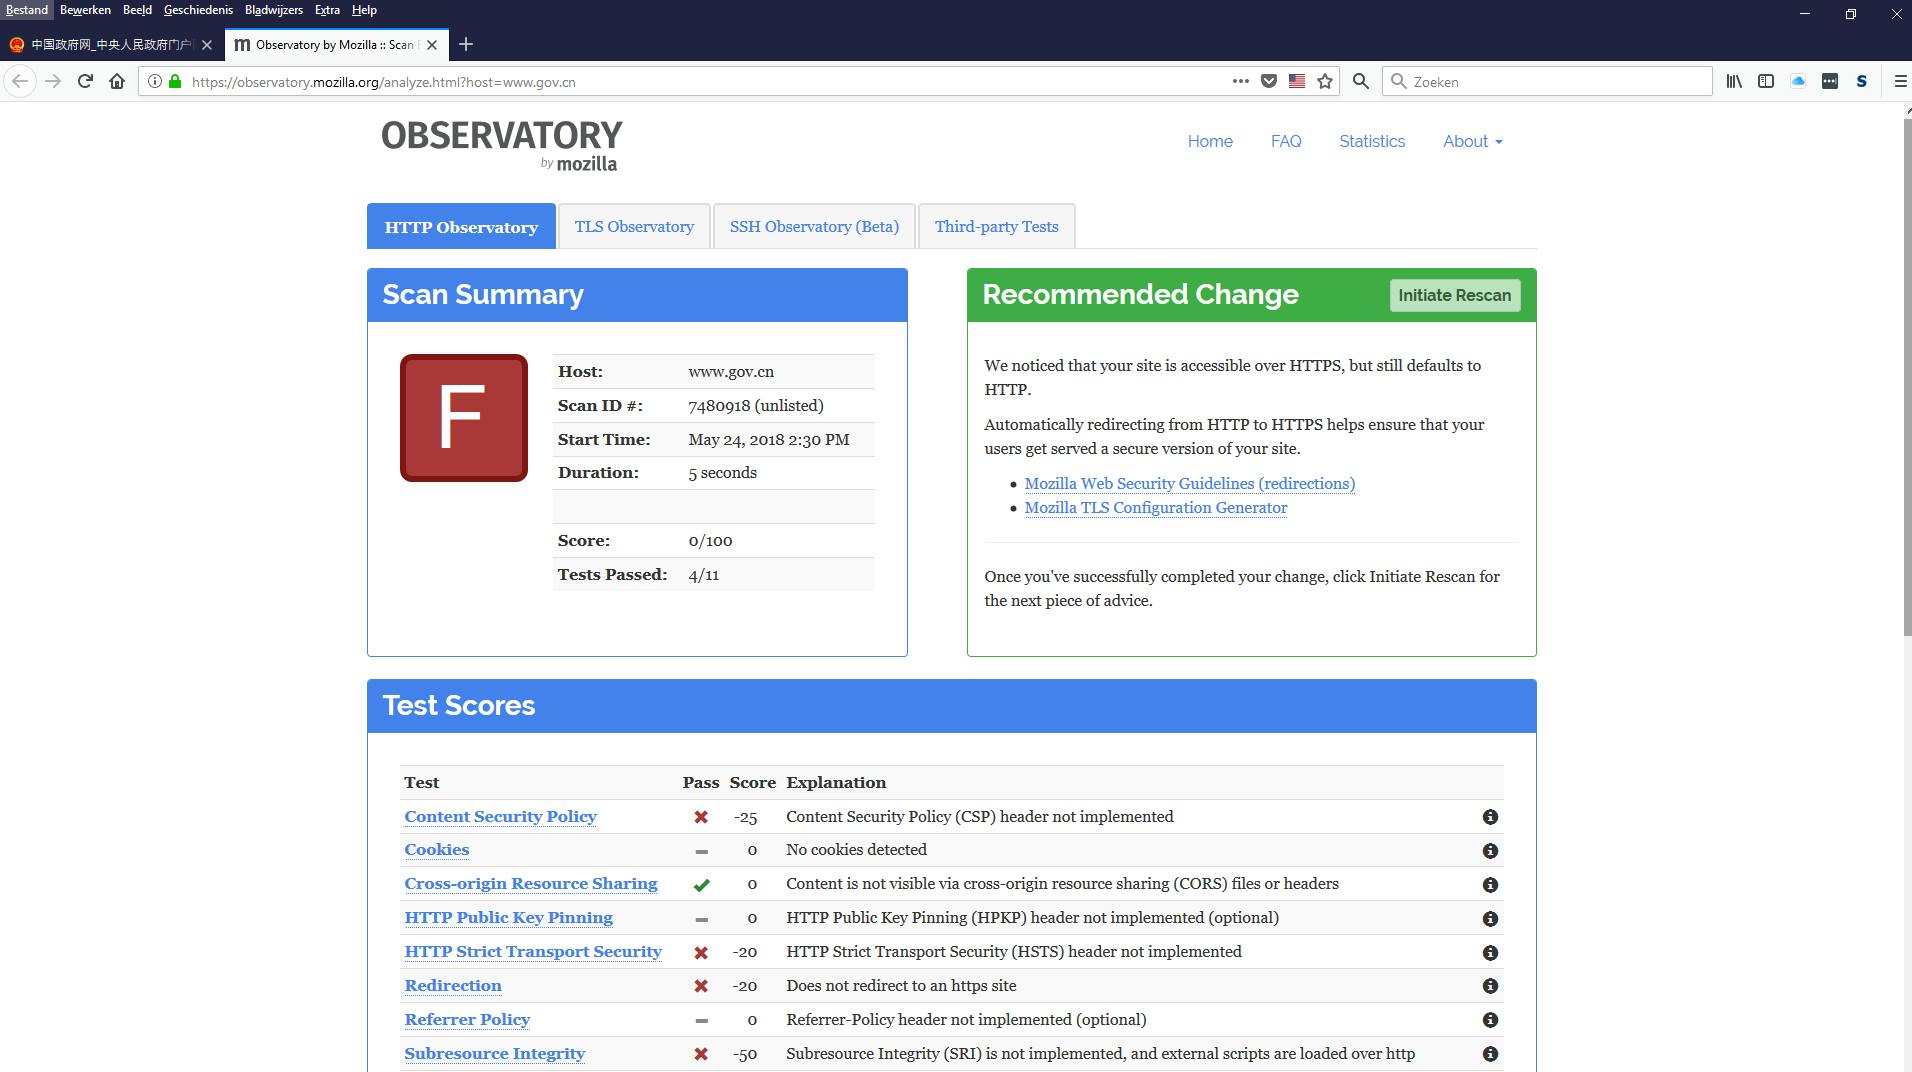Bookmark this page with the star
Viewport: 1912px width, 1072px height.
point(1325,82)
